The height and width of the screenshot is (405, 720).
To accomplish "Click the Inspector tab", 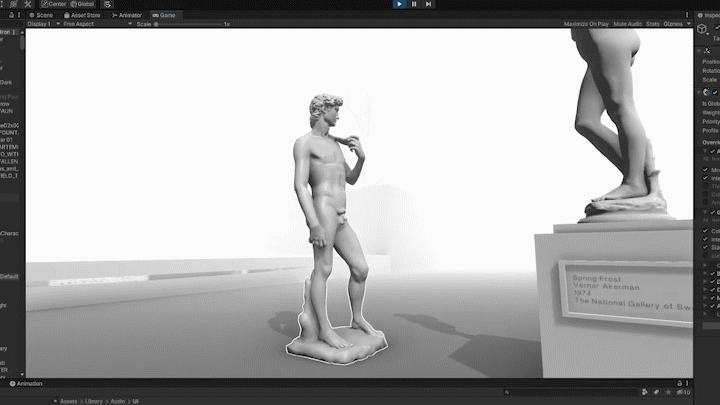I will tap(708, 15).
